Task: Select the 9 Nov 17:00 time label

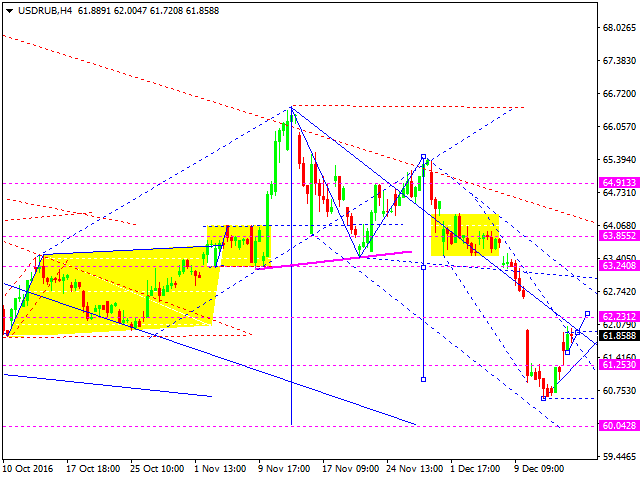Action: (x=284, y=469)
